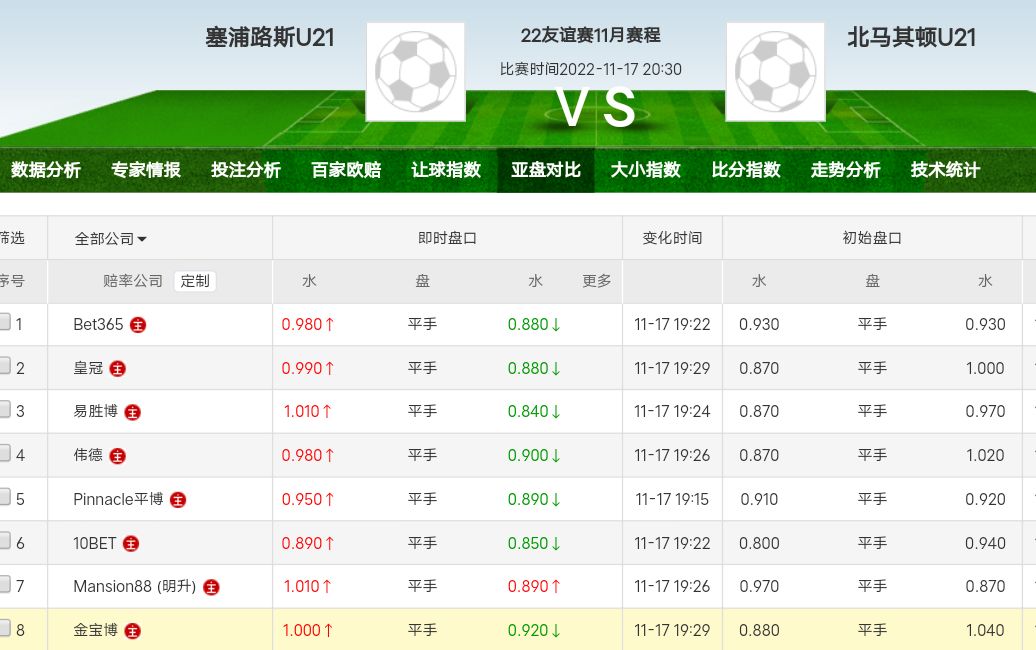Click the 塞浦路斯U21 team logo
Screen dimensions: 1036x650
coord(415,72)
